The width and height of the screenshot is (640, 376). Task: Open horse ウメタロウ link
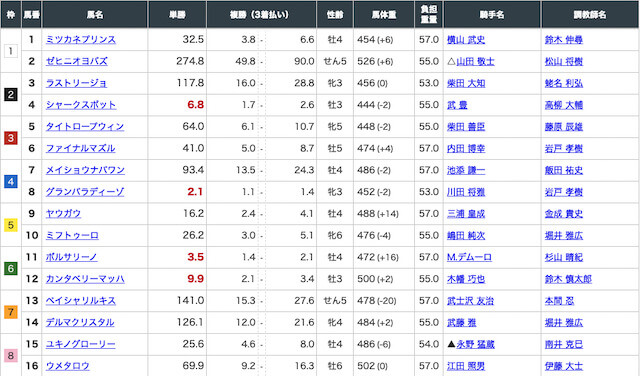tap(67, 366)
